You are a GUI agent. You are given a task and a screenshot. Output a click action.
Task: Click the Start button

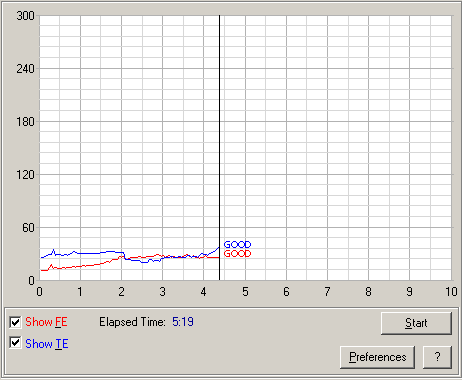416,323
